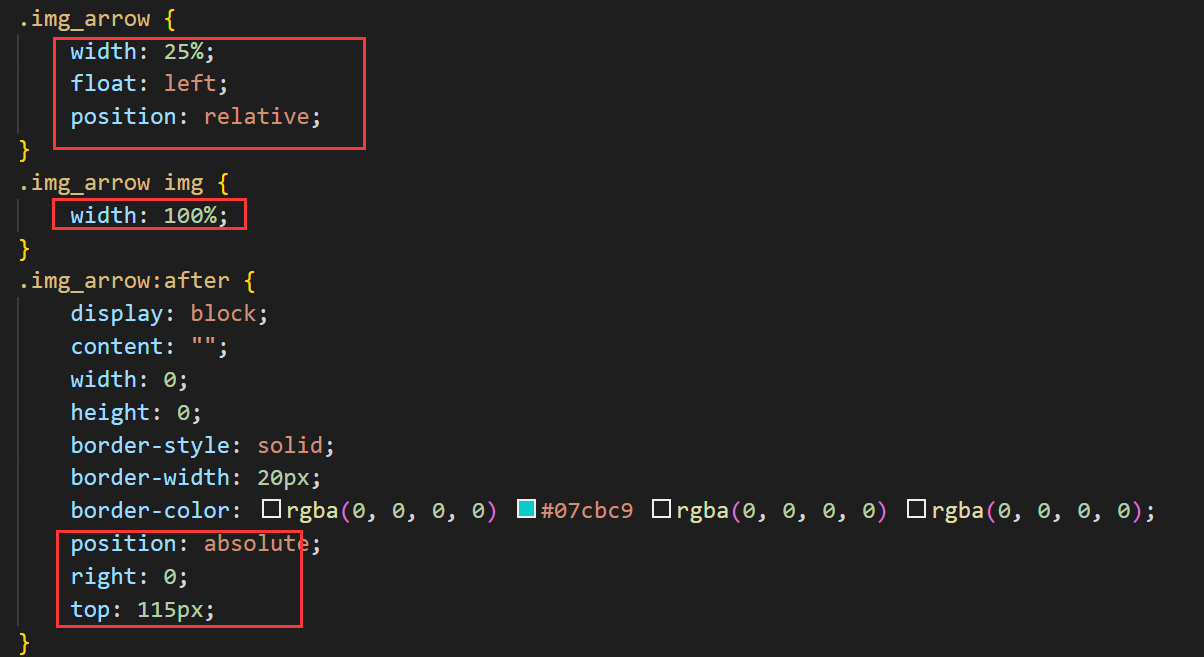Click the block display value
Screen dimensions: 1204x657
click(223, 314)
